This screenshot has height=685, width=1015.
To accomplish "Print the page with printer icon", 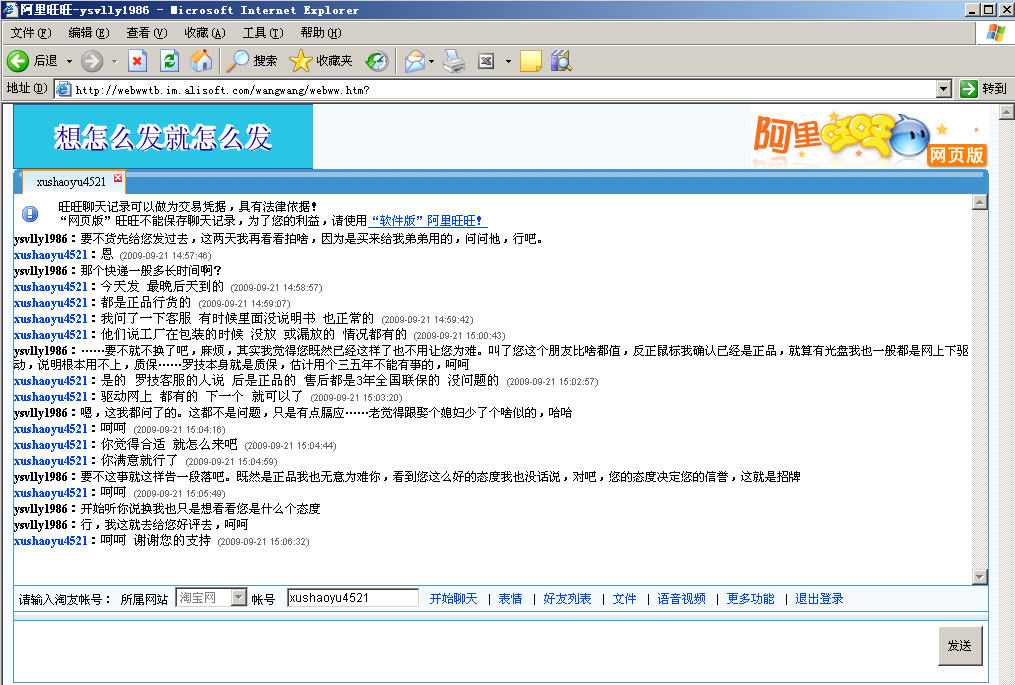I will tap(454, 61).
